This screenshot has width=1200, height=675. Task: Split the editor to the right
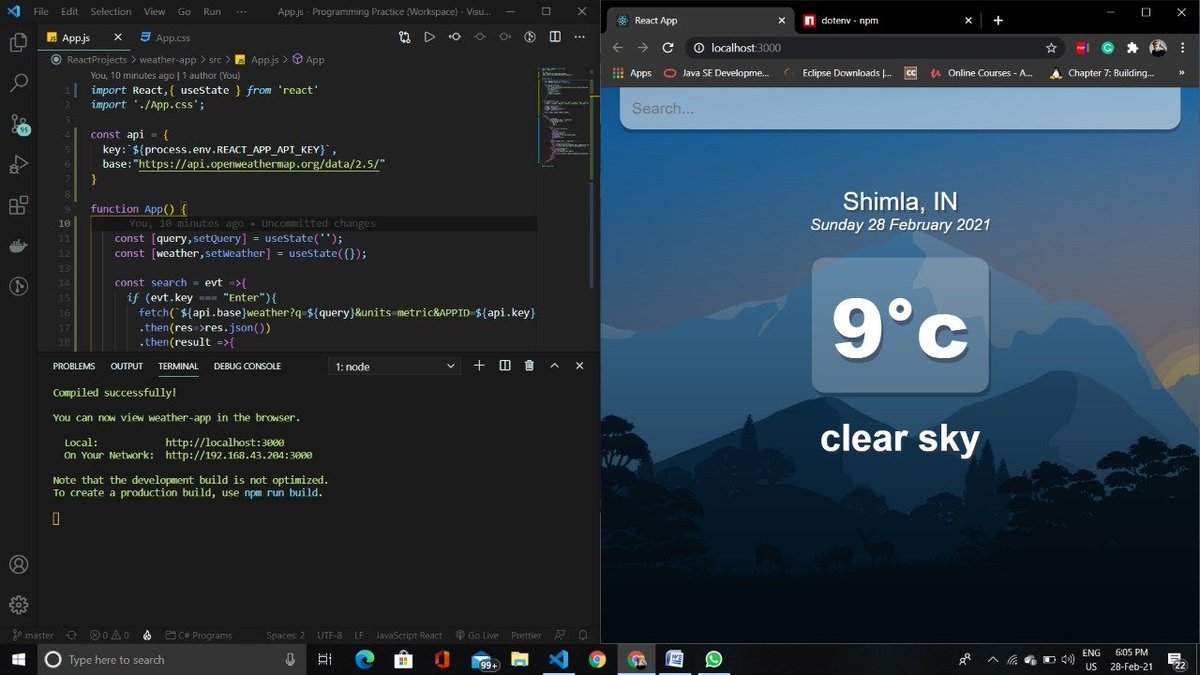[555, 37]
